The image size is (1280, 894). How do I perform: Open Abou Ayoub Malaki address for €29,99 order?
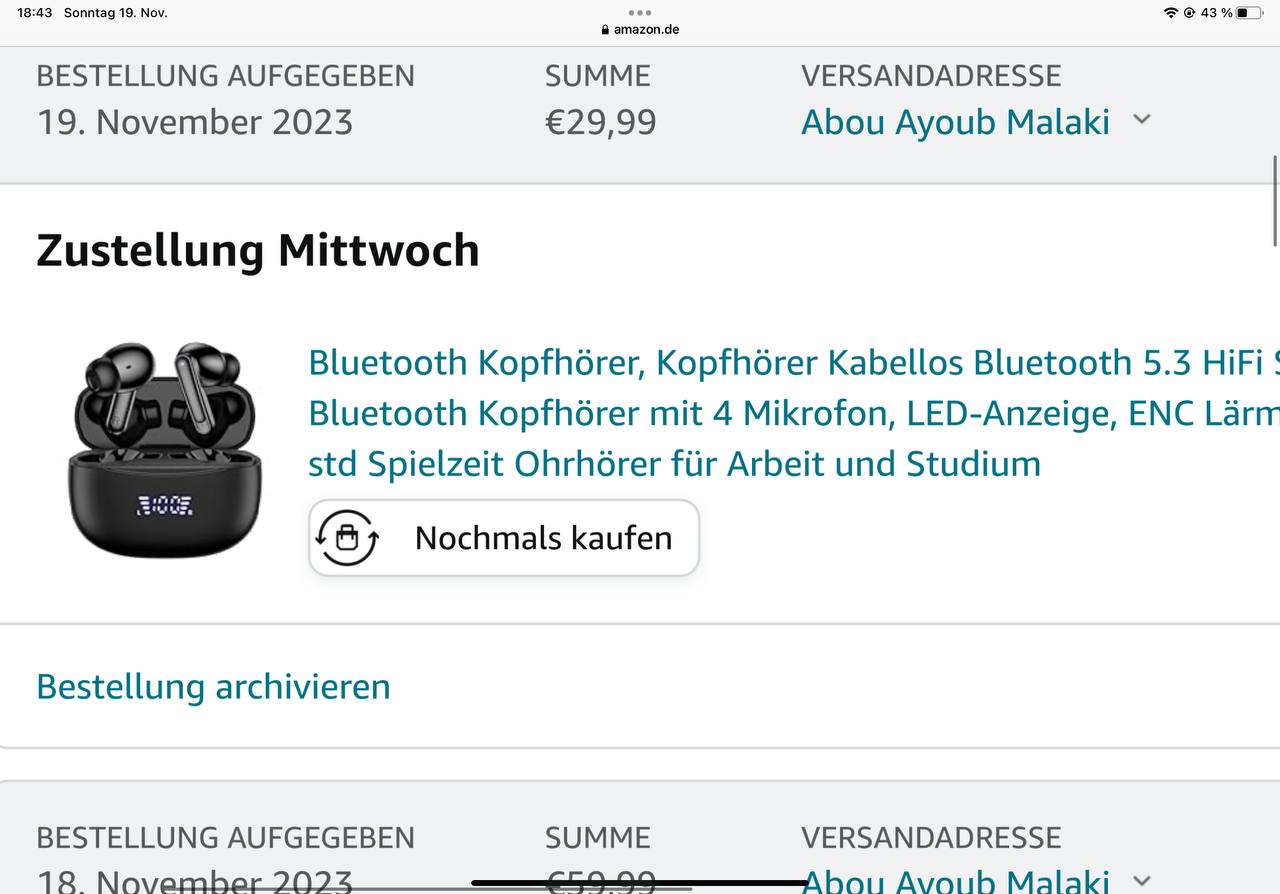pyautogui.click(x=955, y=122)
